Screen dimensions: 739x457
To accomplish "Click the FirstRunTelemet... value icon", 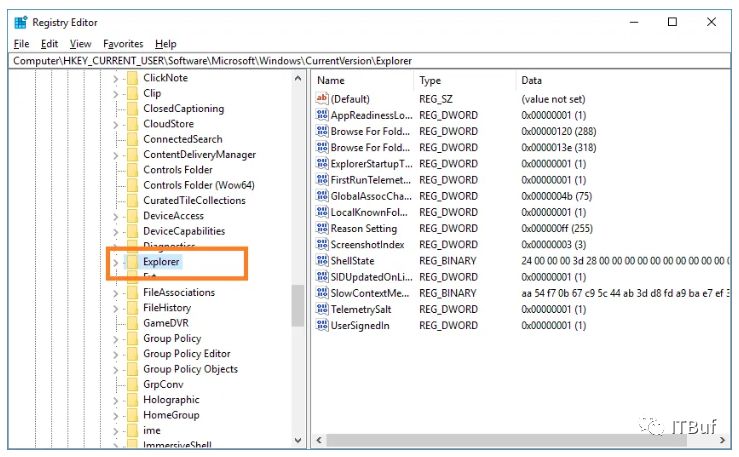I will [322, 180].
